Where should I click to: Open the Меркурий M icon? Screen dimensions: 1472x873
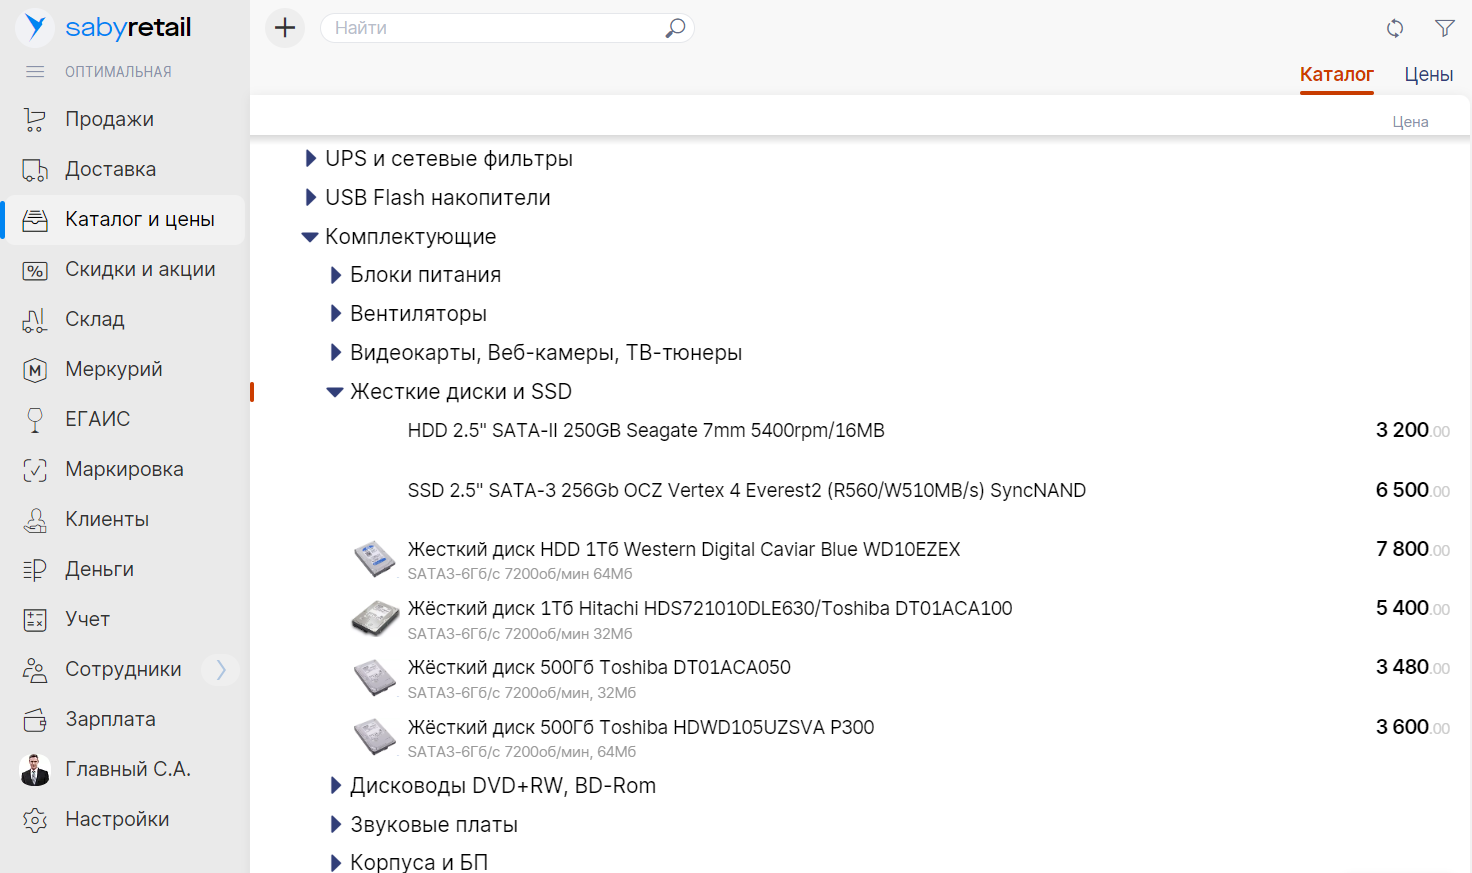(35, 370)
